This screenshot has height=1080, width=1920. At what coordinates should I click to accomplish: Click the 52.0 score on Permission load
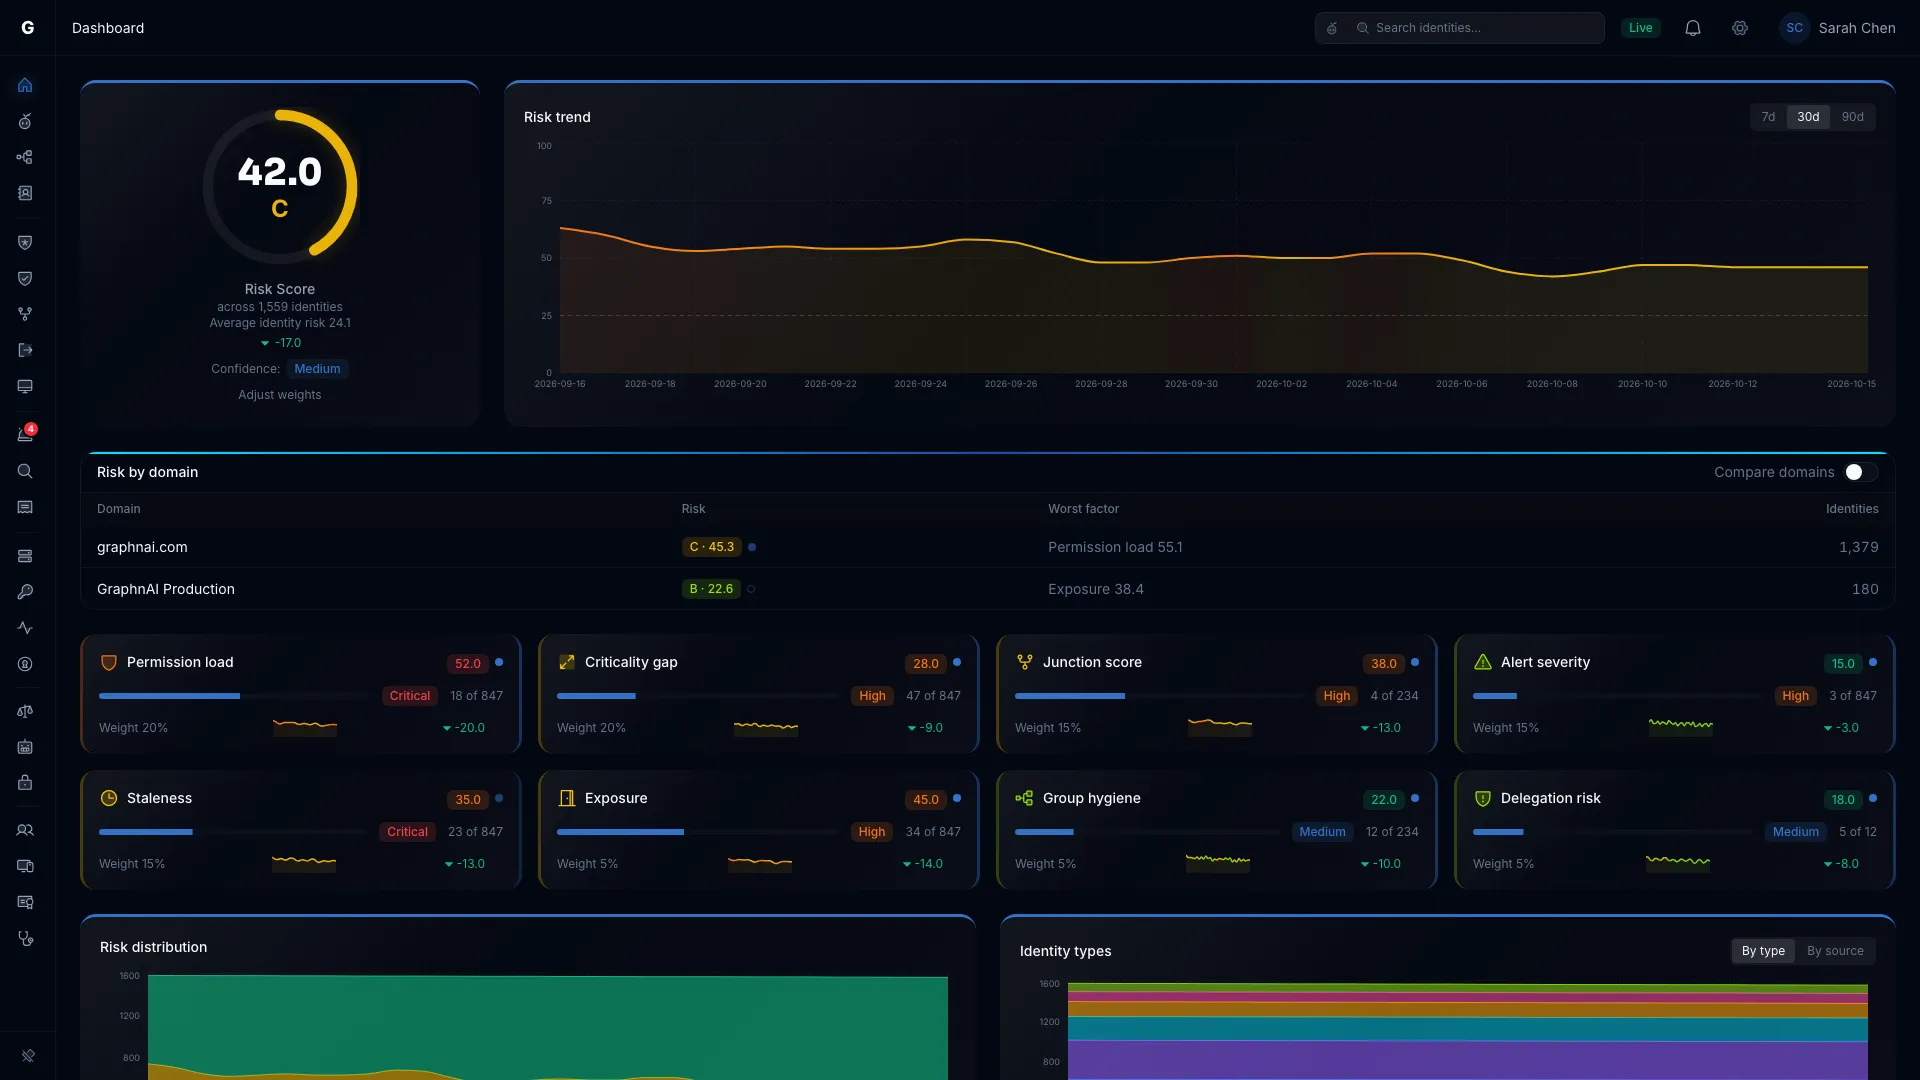tap(467, 663)
